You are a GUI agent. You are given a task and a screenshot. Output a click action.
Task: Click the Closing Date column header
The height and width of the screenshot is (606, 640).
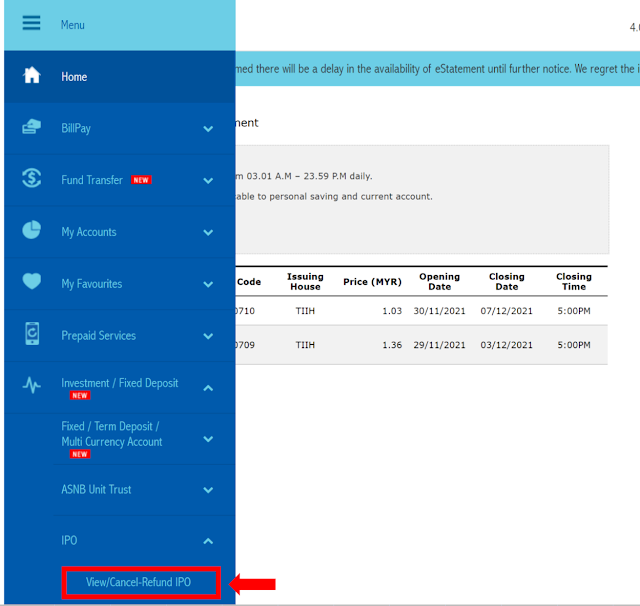coord(507,282)
